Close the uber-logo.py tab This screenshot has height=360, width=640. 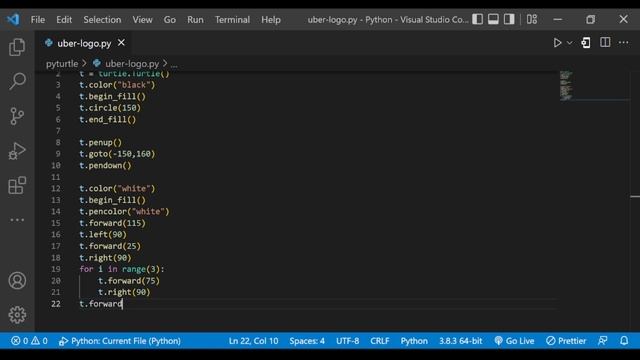click(x=121, y=42)
